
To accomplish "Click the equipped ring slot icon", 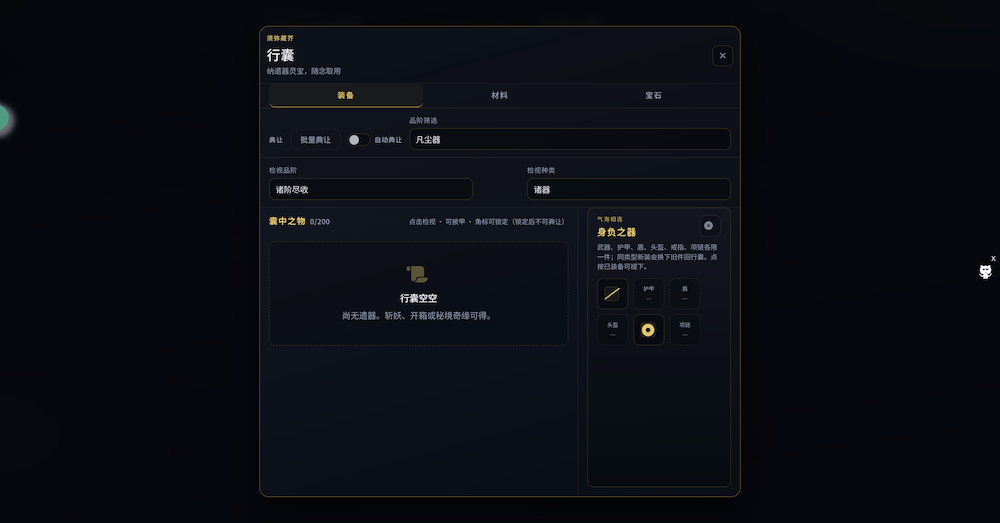I will (648, 330).
